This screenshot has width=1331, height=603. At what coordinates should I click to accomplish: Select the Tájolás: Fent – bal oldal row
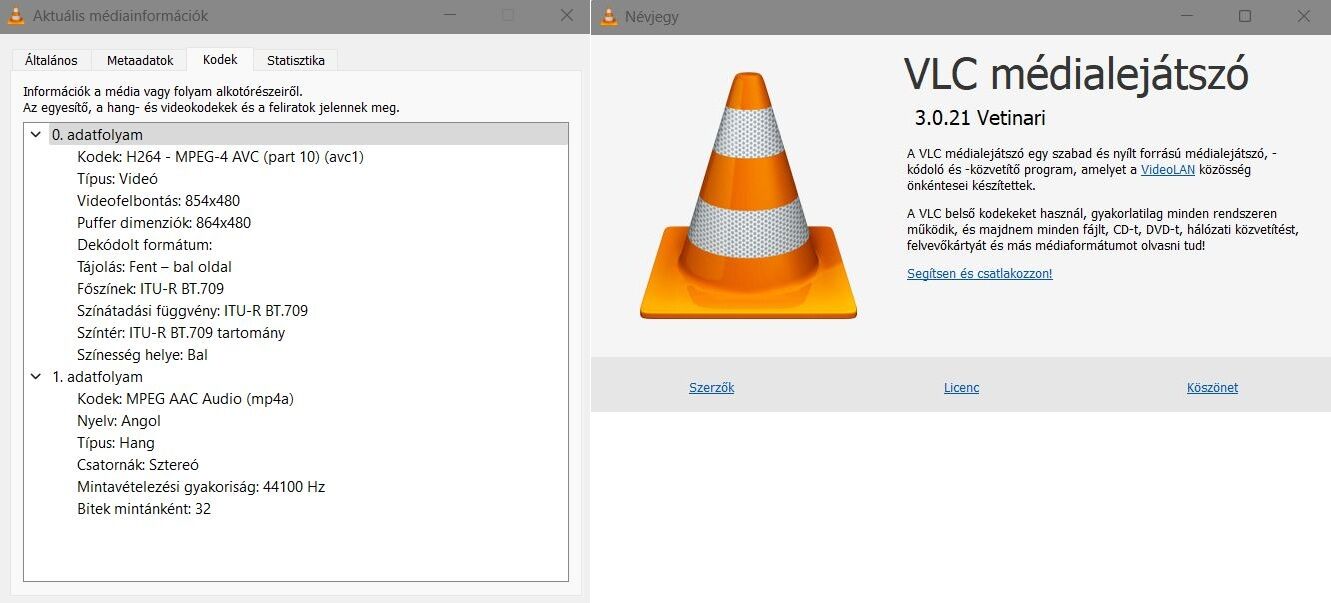pos(296,266)
